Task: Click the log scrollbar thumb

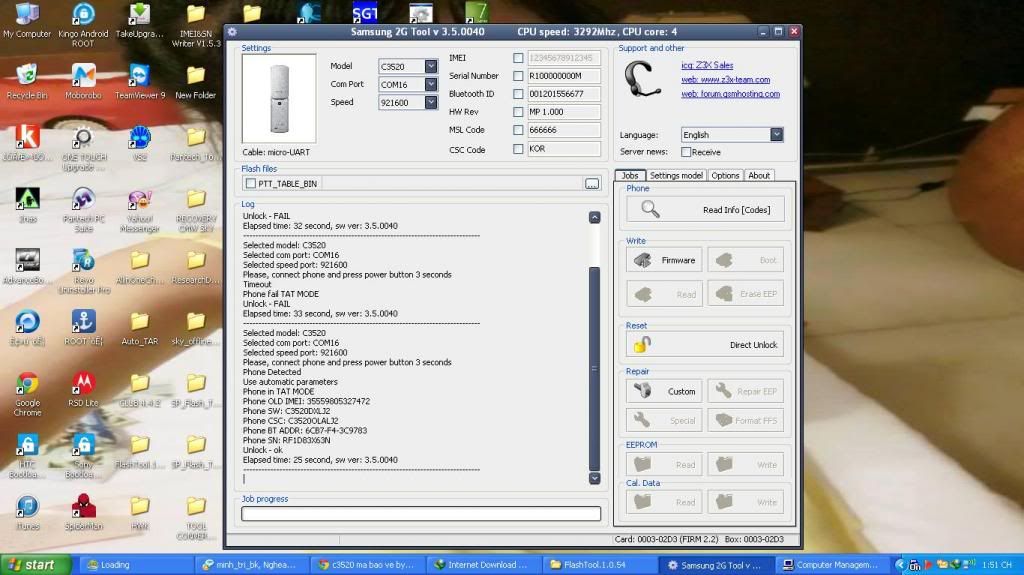Action: (594, 369)
